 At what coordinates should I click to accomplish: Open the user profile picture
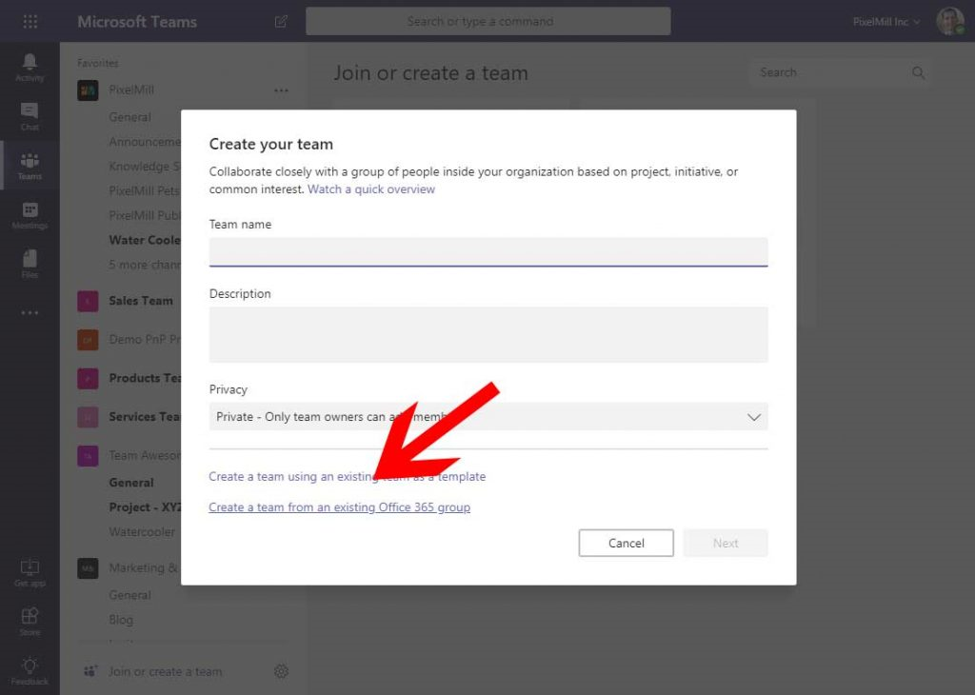950,22
